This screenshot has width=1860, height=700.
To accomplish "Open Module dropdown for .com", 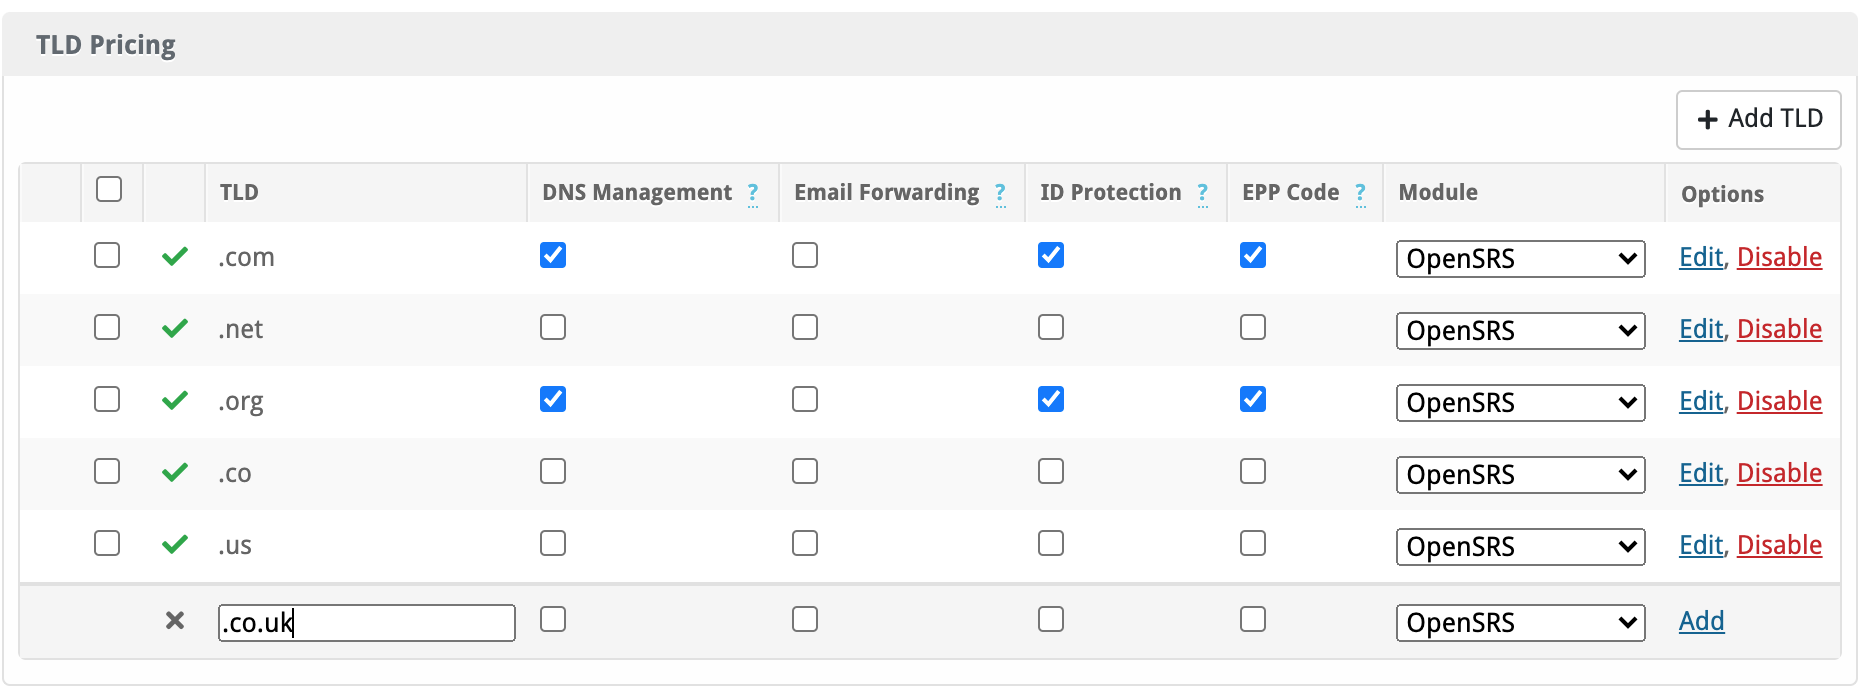I will tap(1520, 259).
